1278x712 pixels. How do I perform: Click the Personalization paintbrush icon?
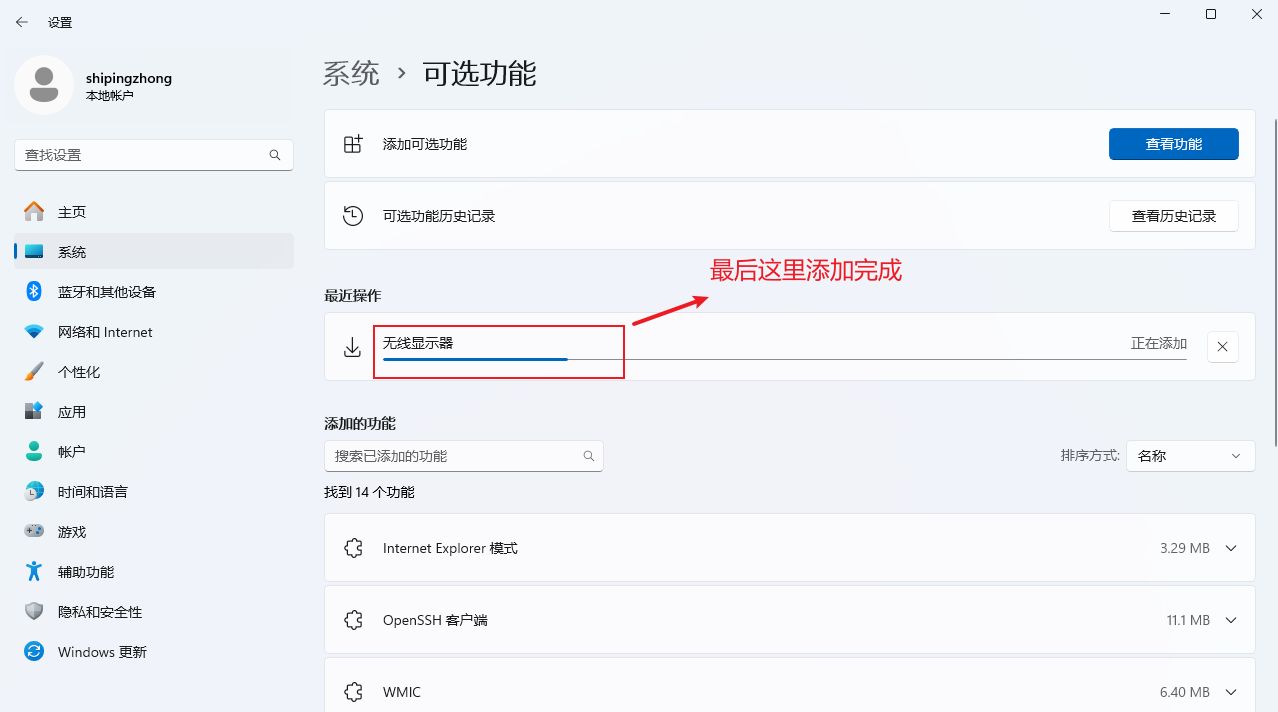(34, 372)
